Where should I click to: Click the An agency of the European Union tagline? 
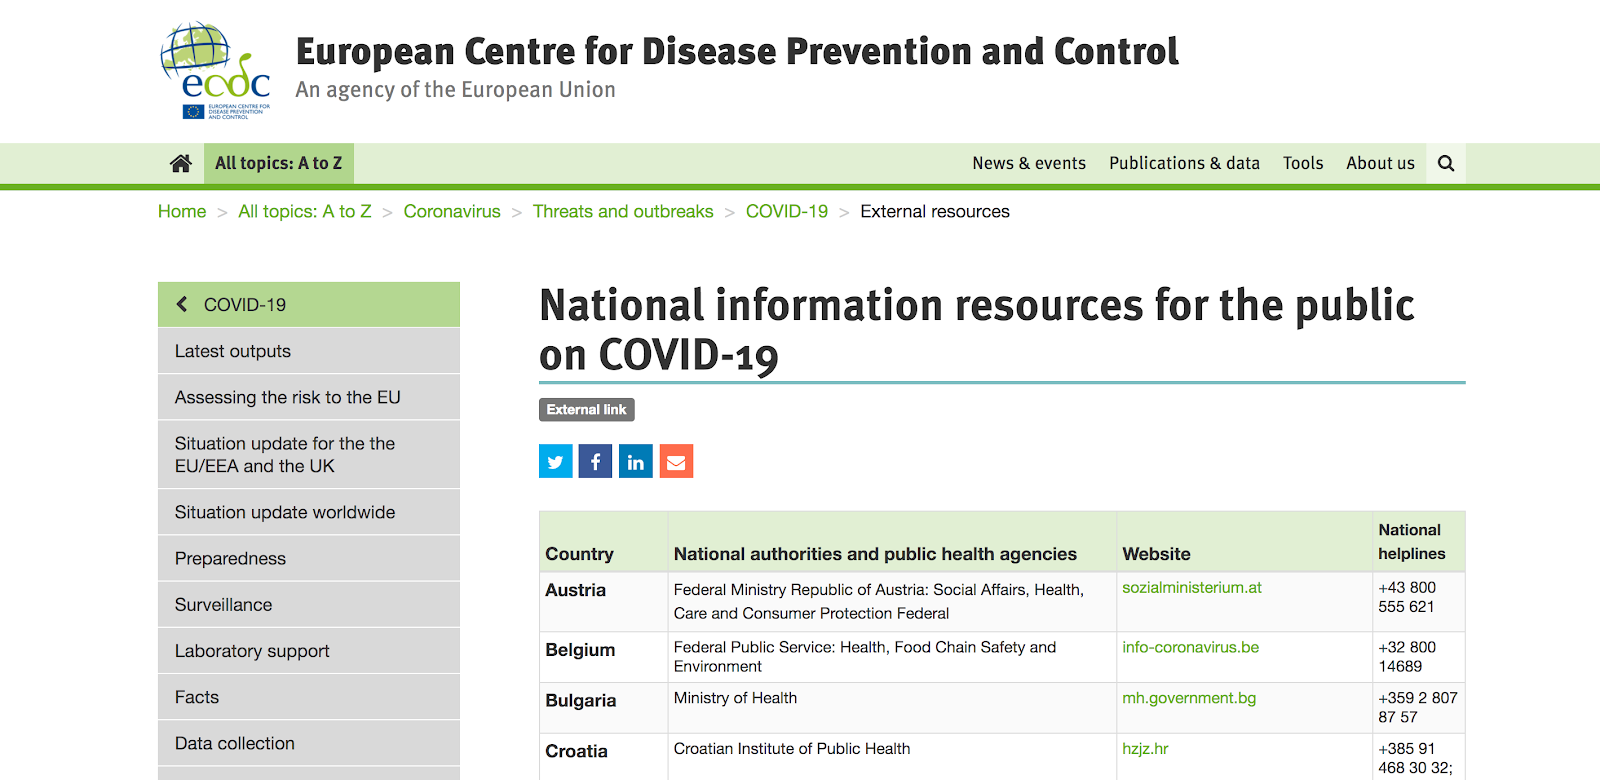[x=456, y=90]
